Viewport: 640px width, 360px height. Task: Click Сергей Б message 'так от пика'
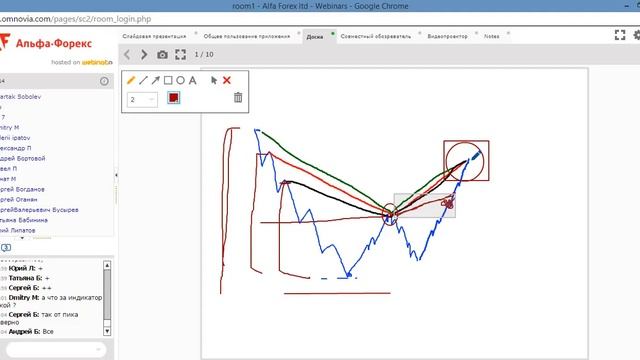pos(39,318)
